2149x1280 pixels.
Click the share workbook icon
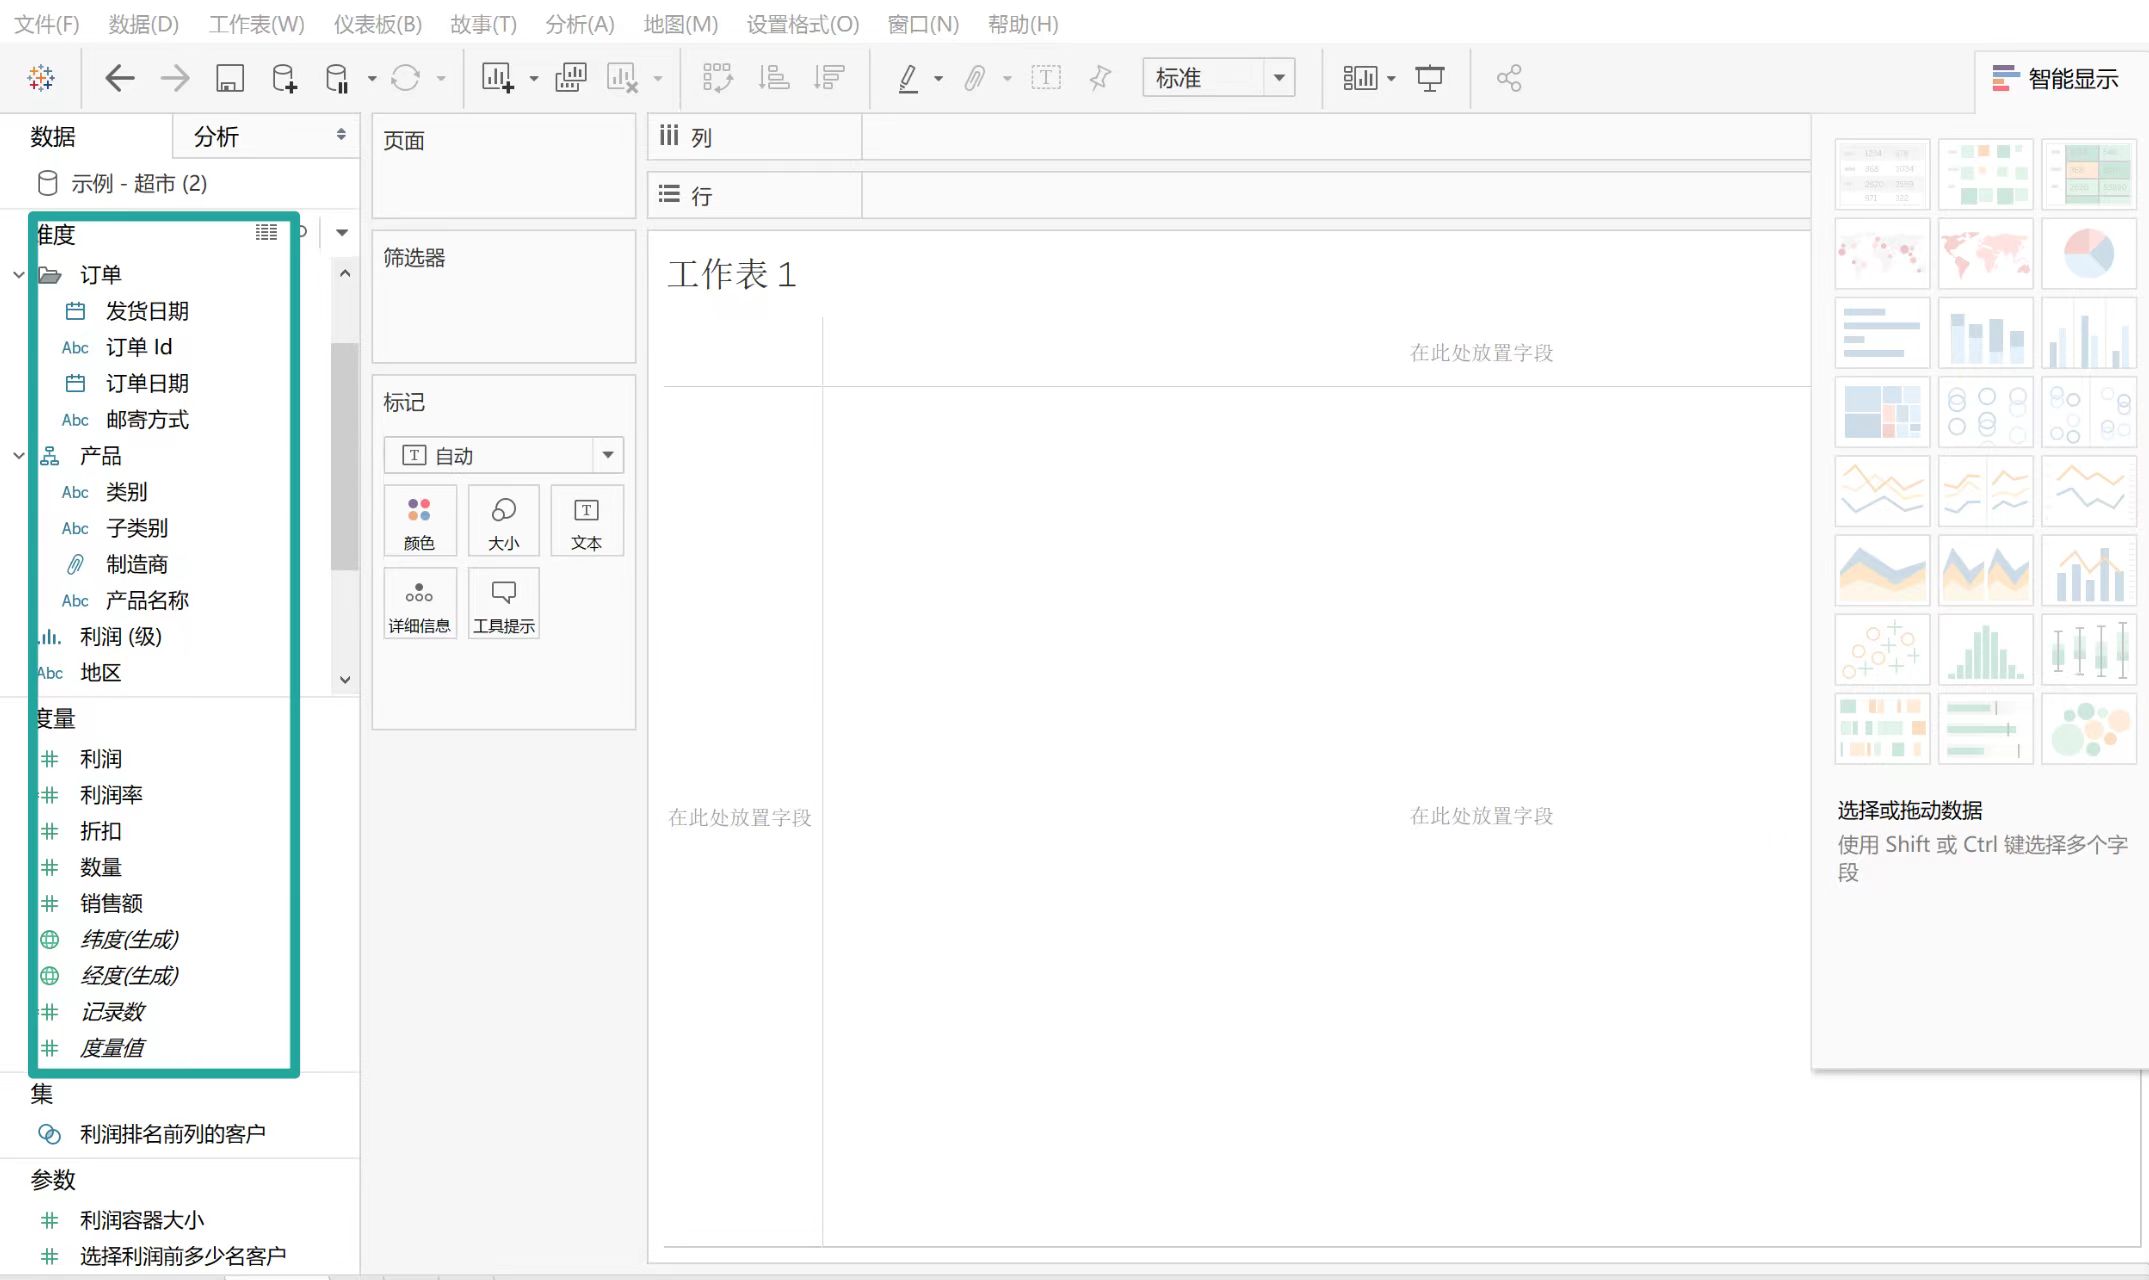click(1508, 78)
